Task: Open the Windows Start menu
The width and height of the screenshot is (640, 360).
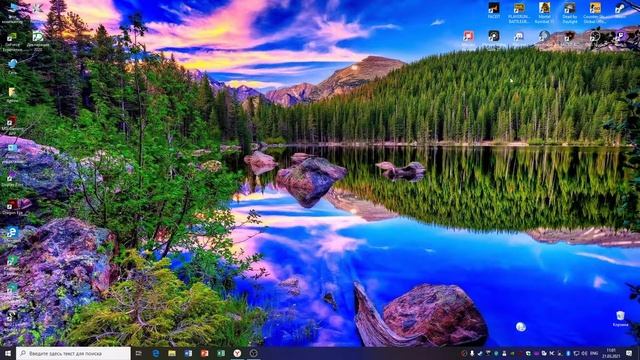Action: (8, 353)
